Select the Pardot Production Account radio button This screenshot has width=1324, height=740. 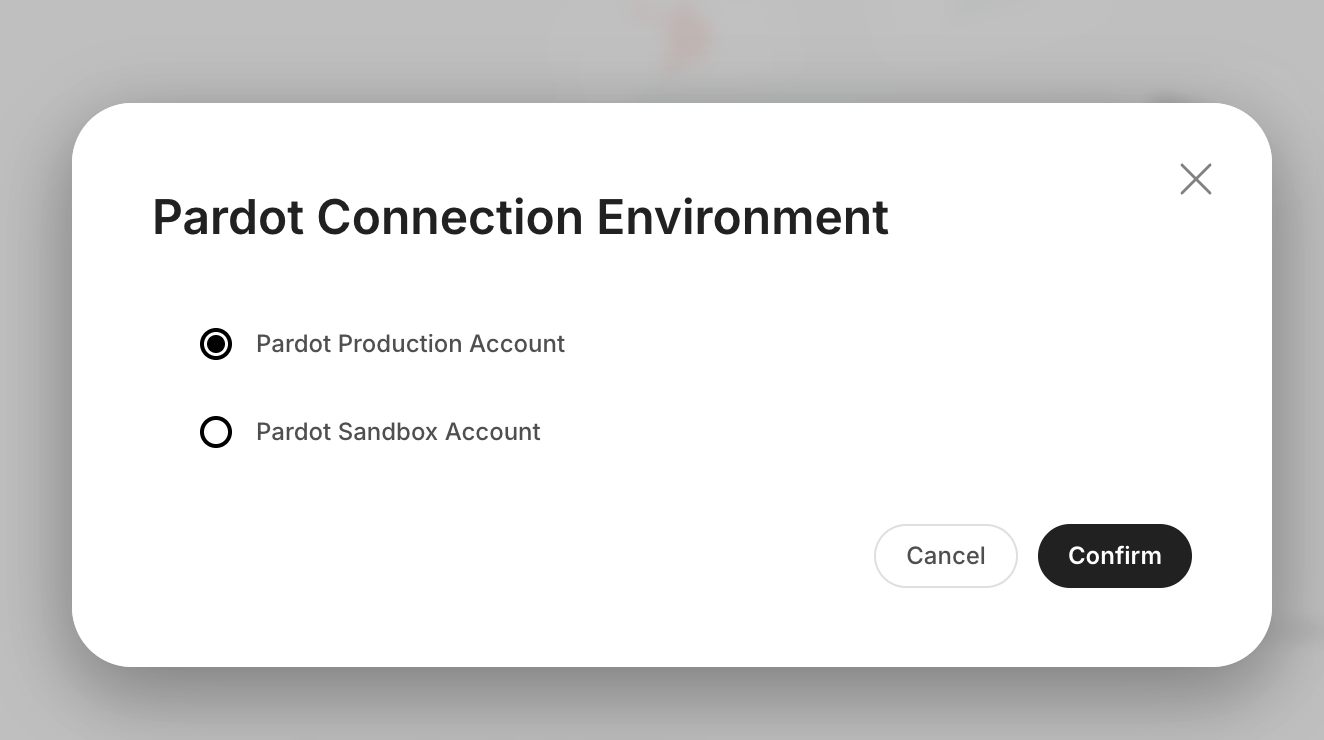(216, 344)
